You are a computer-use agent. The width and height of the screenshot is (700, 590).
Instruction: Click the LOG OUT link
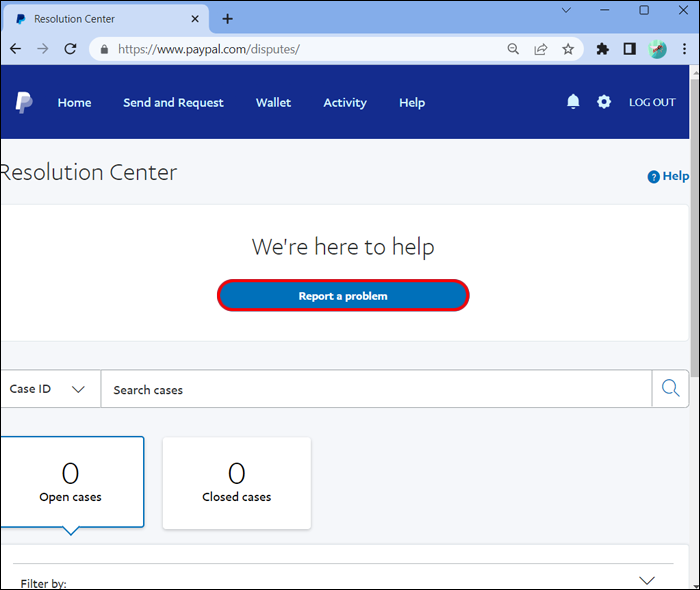(x=652, y=102)
